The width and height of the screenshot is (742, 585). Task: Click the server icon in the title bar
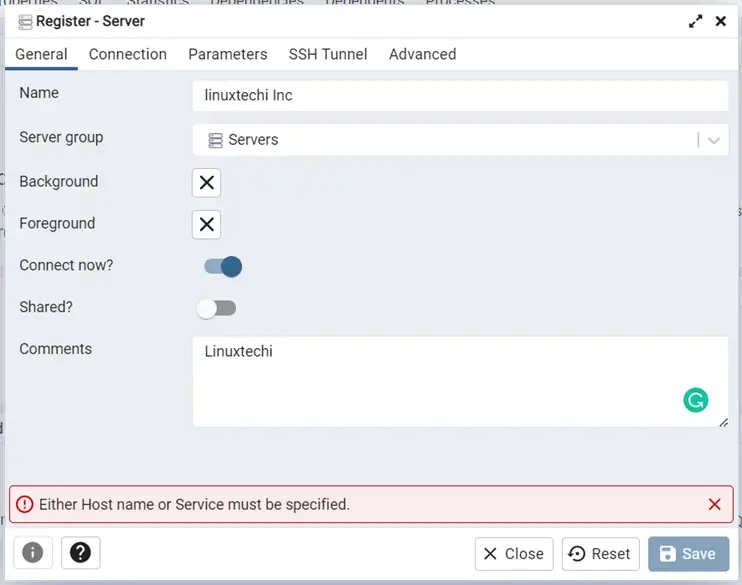[x=25, y=21]
